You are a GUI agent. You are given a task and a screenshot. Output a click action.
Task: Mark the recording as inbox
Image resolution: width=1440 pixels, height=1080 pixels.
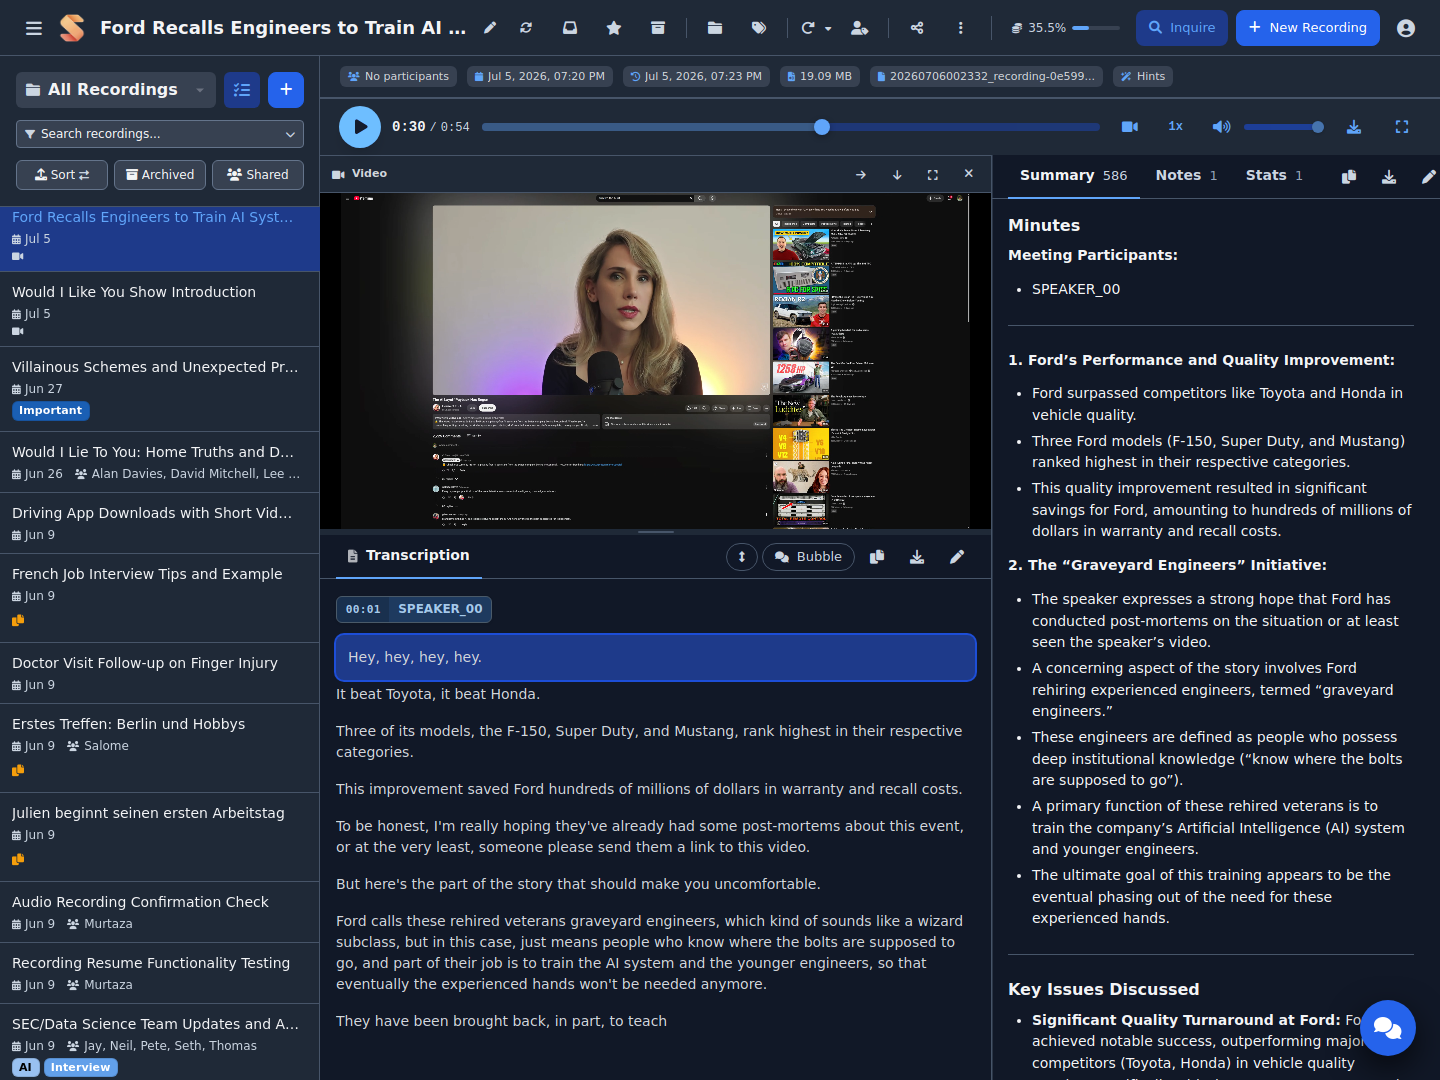pos(570,28)
